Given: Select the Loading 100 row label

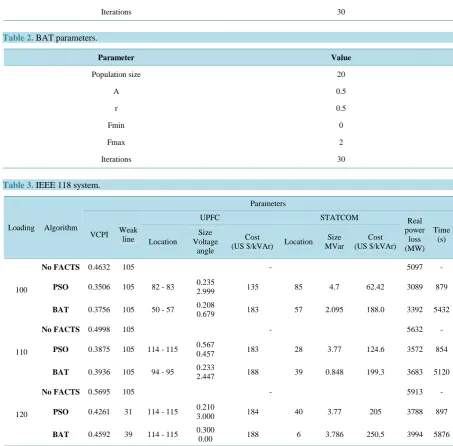Looking at the screenshot, I should click(x=21, y=290).
